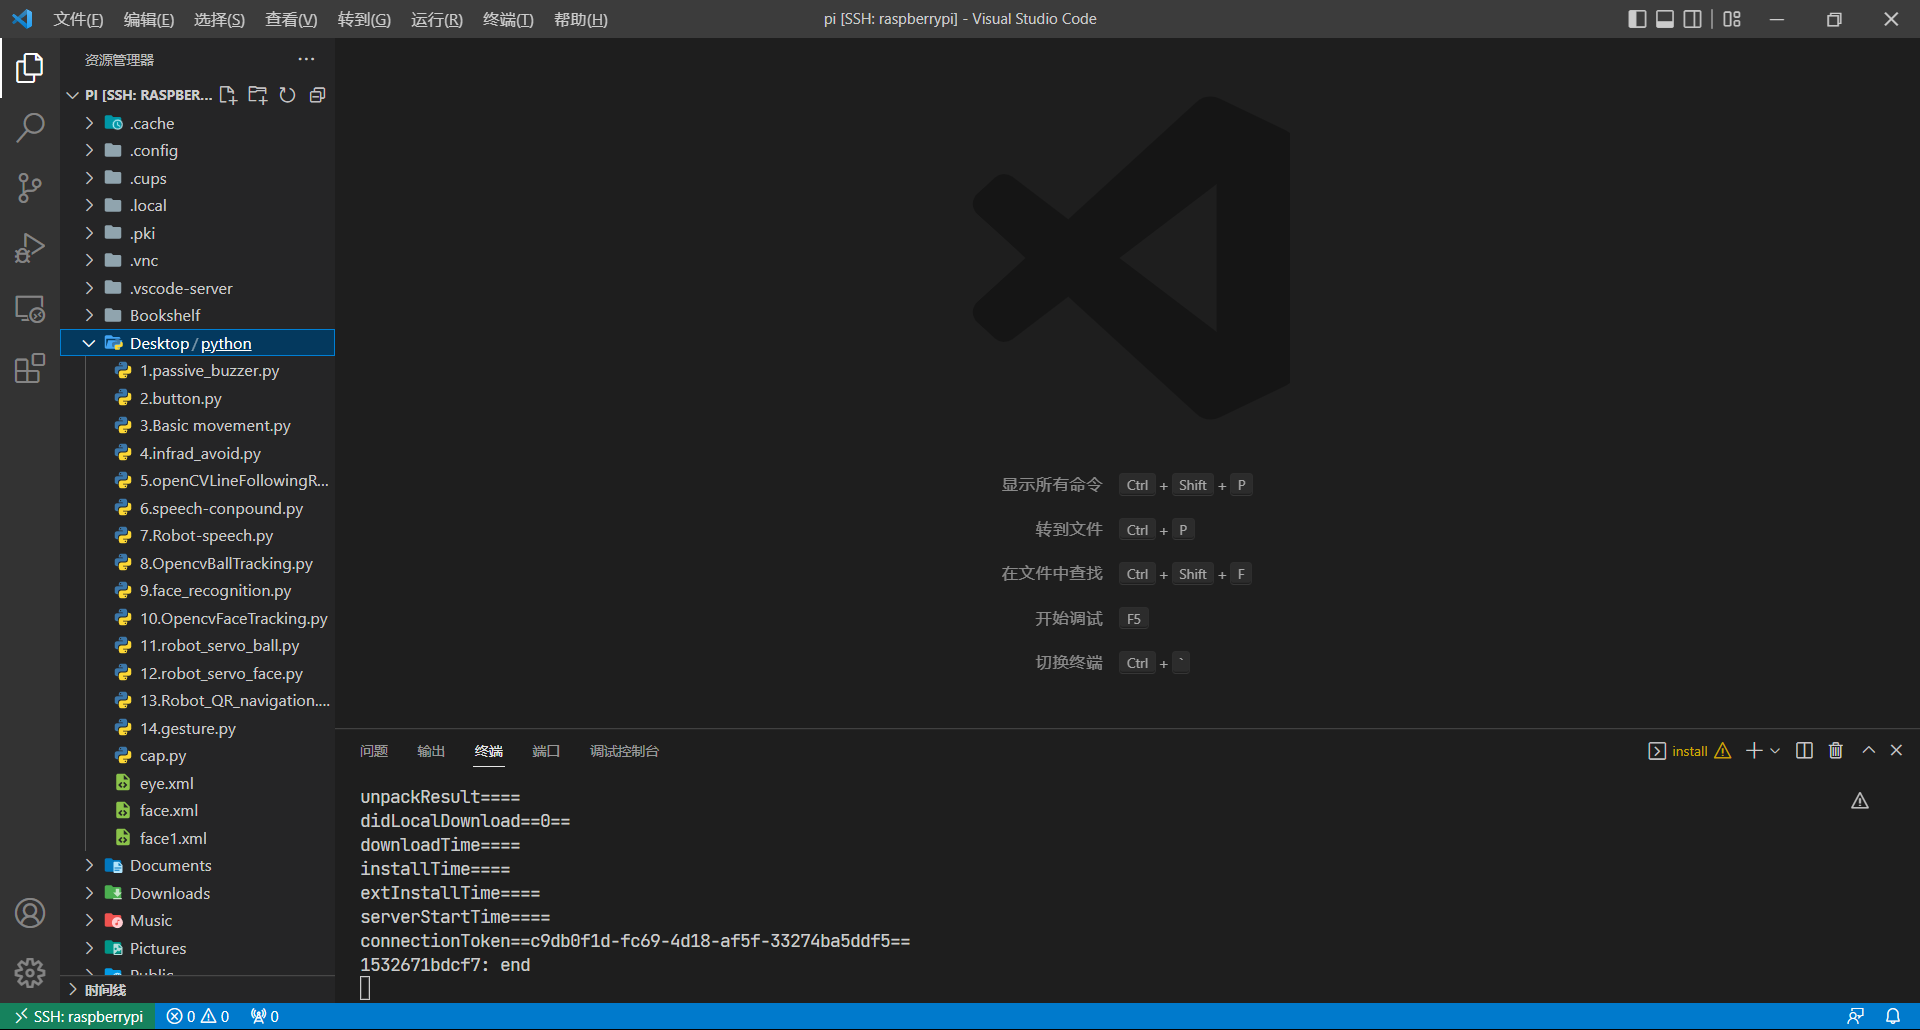
Task: Click the SSH: raspberrypi remote indicator
Action: pyautogui.click(x=78, y=1016)
